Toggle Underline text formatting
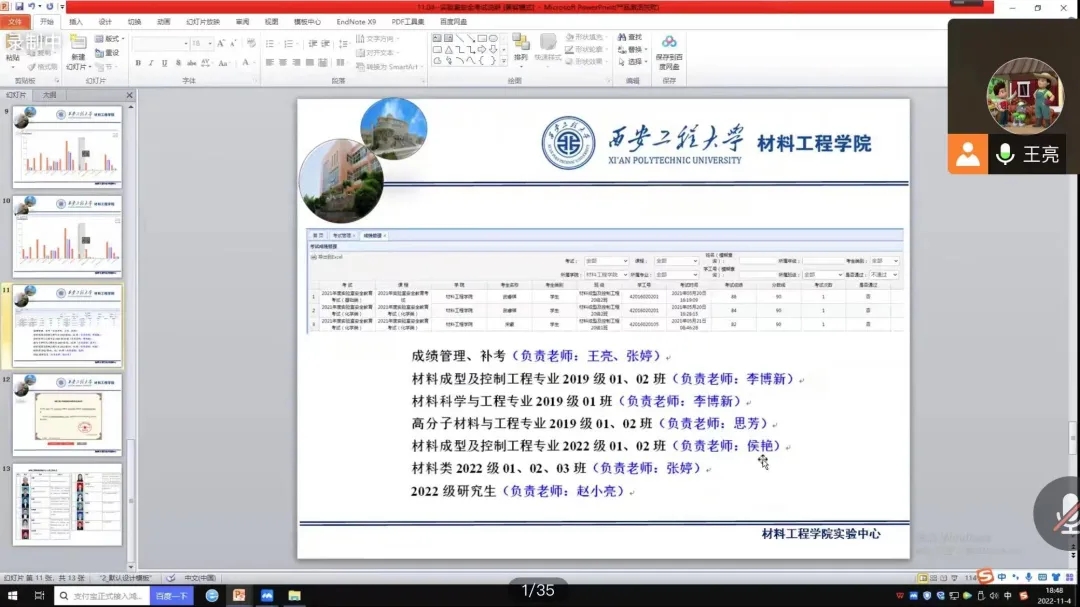Viewport: 1080px width, 607px height. 165,63
